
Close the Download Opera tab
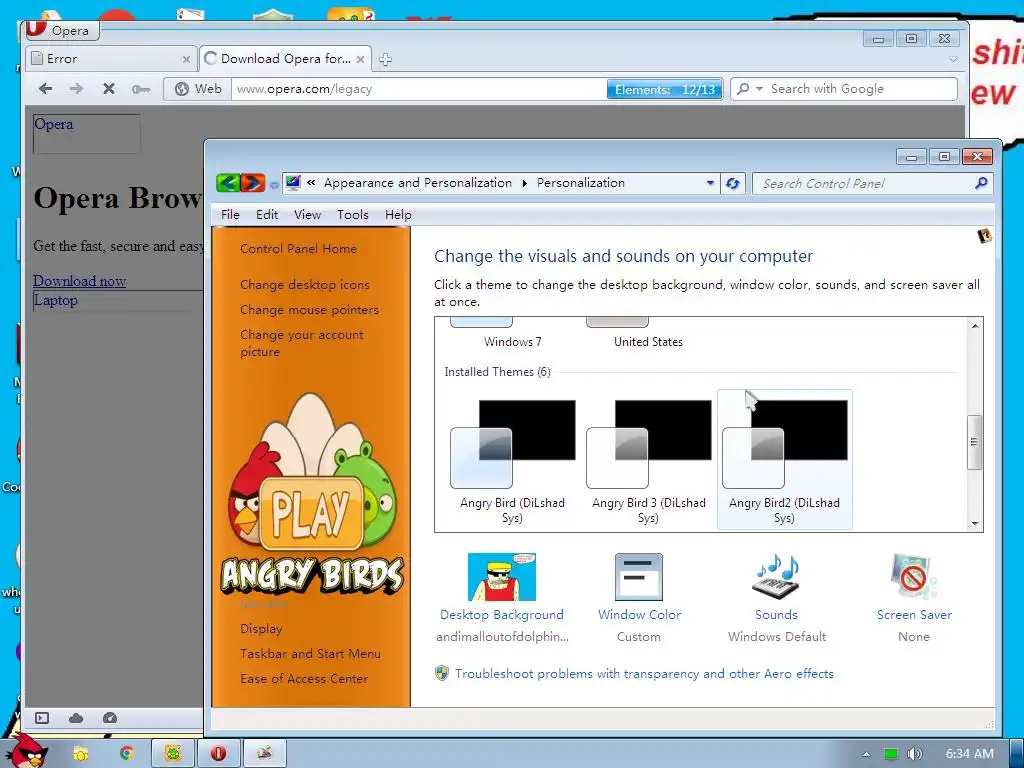(360, 59)
